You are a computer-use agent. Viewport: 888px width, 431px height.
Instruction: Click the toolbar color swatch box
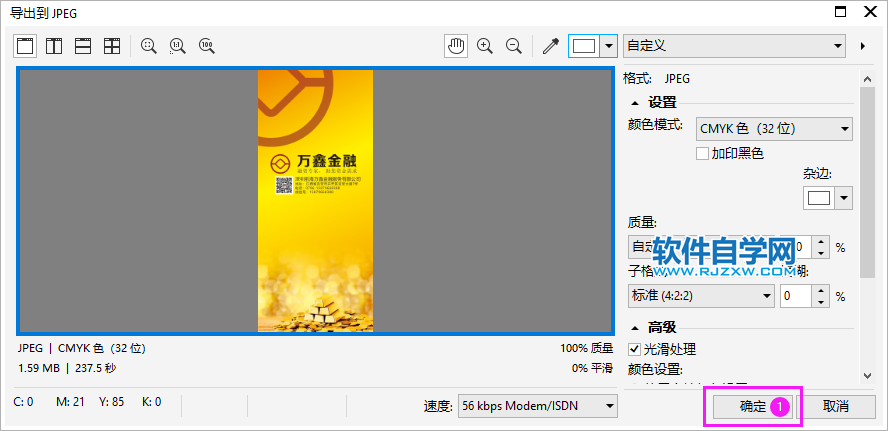(584, 46)
